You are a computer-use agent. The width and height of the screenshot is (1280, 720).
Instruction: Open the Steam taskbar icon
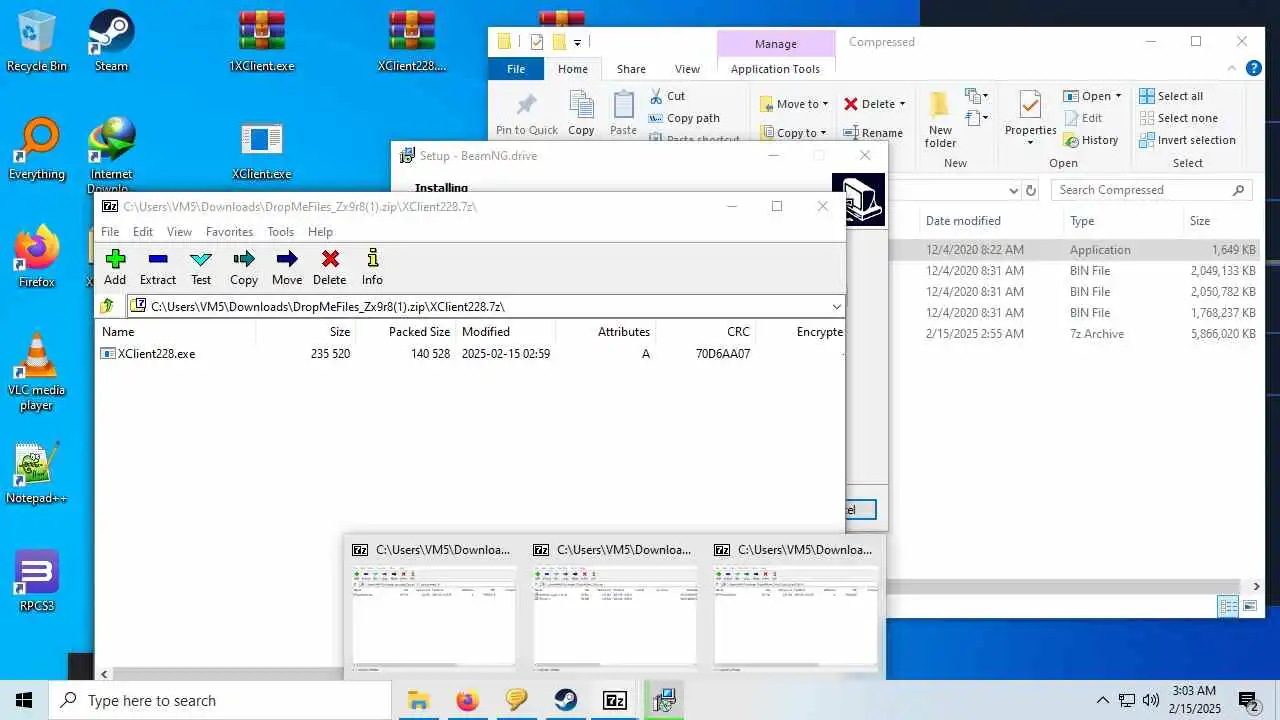(x=566, y=700)
